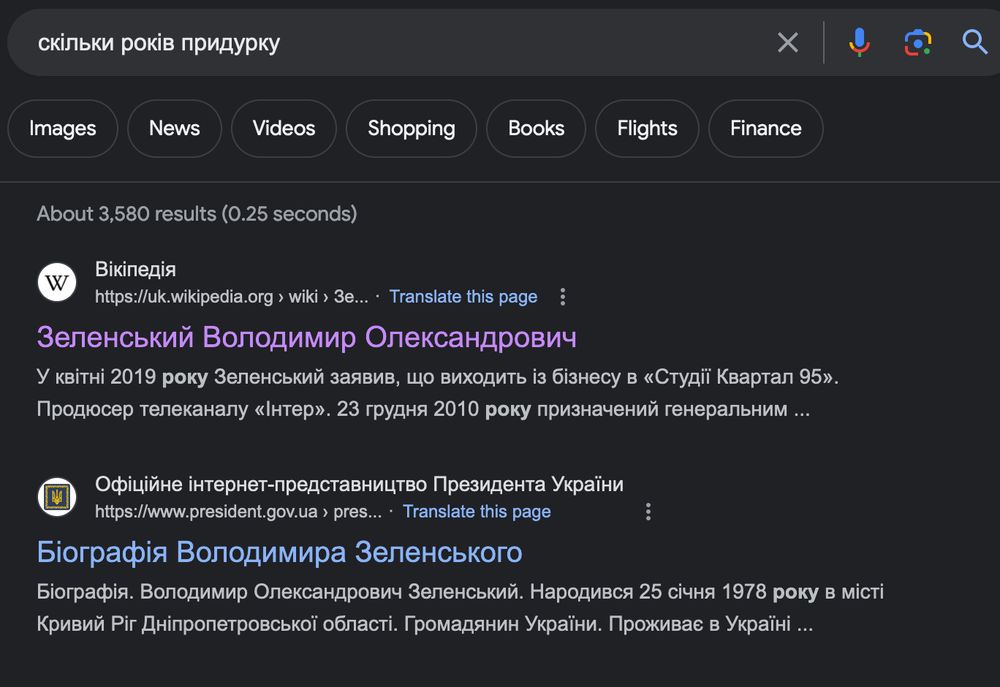Open the President of Ukraine site favicon
The width and height of the screenshot is (1000, 687).
[x=57, y=497]
